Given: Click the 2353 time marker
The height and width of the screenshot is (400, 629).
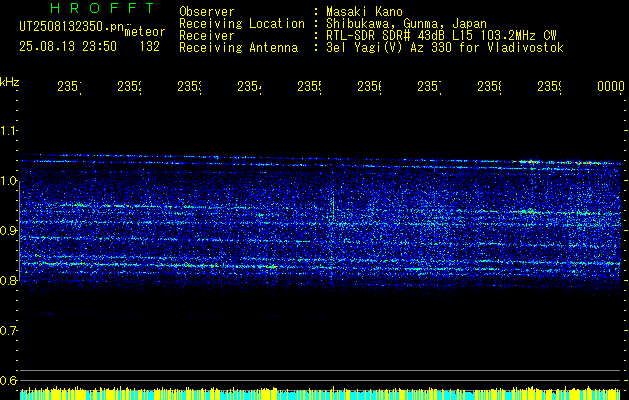Looking at the screenshot, I should (189, 87).
